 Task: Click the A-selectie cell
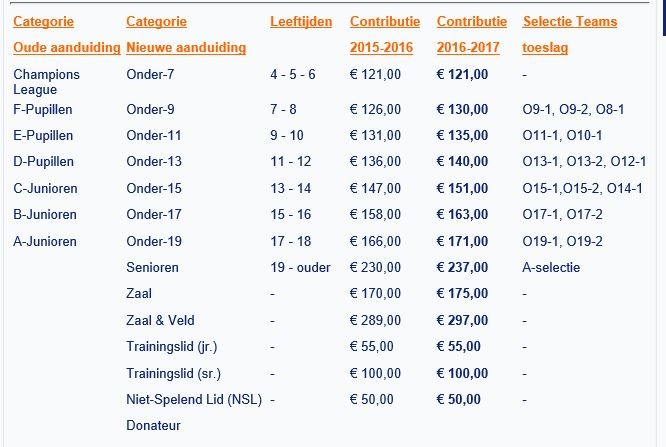click(551, 267)
